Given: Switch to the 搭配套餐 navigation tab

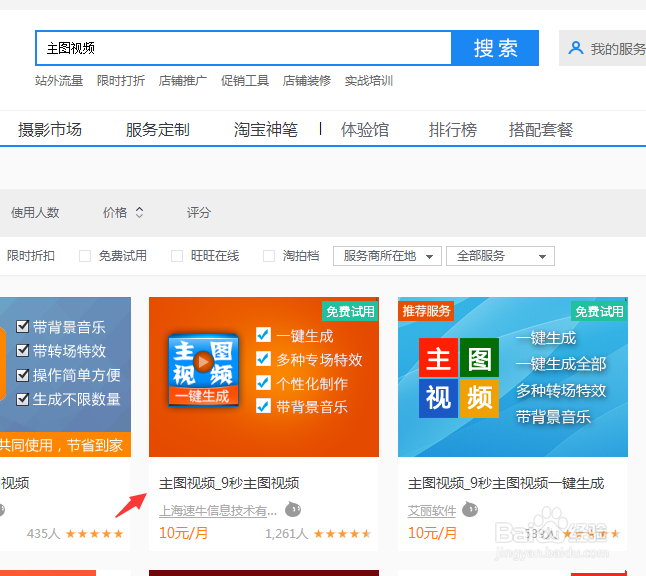Looking at the screenshot, I should click(541, 130).
